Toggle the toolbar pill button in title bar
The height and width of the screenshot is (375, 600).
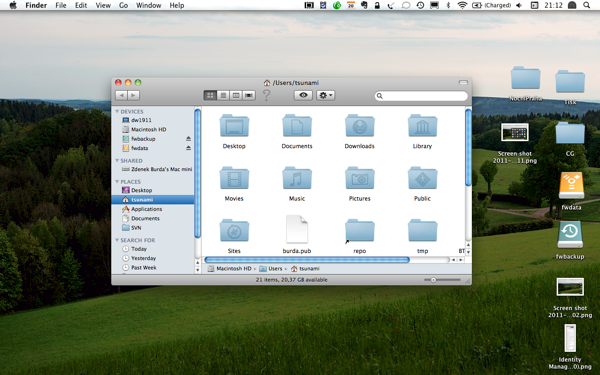(x=463, y=82)
